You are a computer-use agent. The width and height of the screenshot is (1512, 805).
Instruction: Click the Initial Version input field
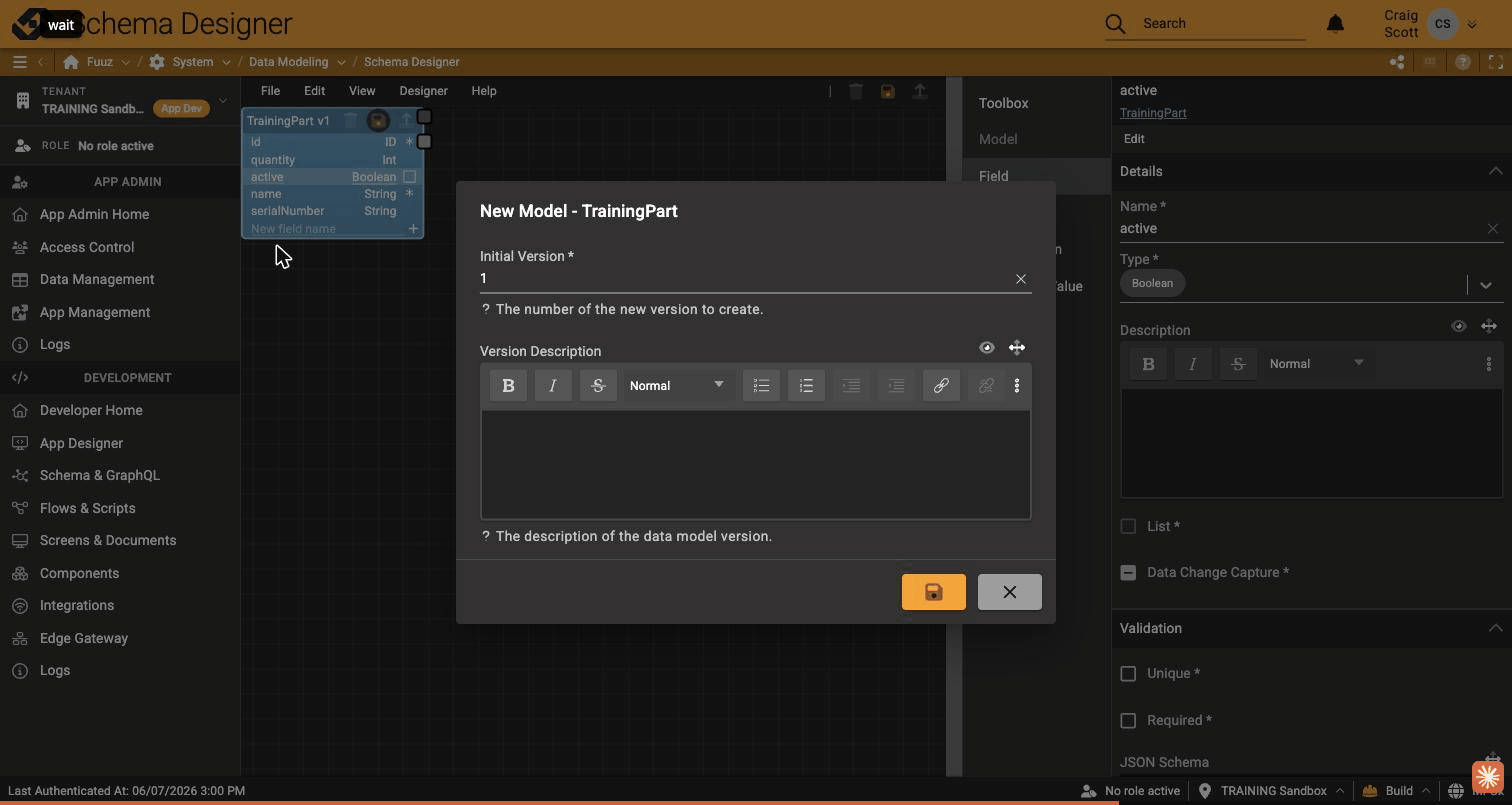[745, 279]
